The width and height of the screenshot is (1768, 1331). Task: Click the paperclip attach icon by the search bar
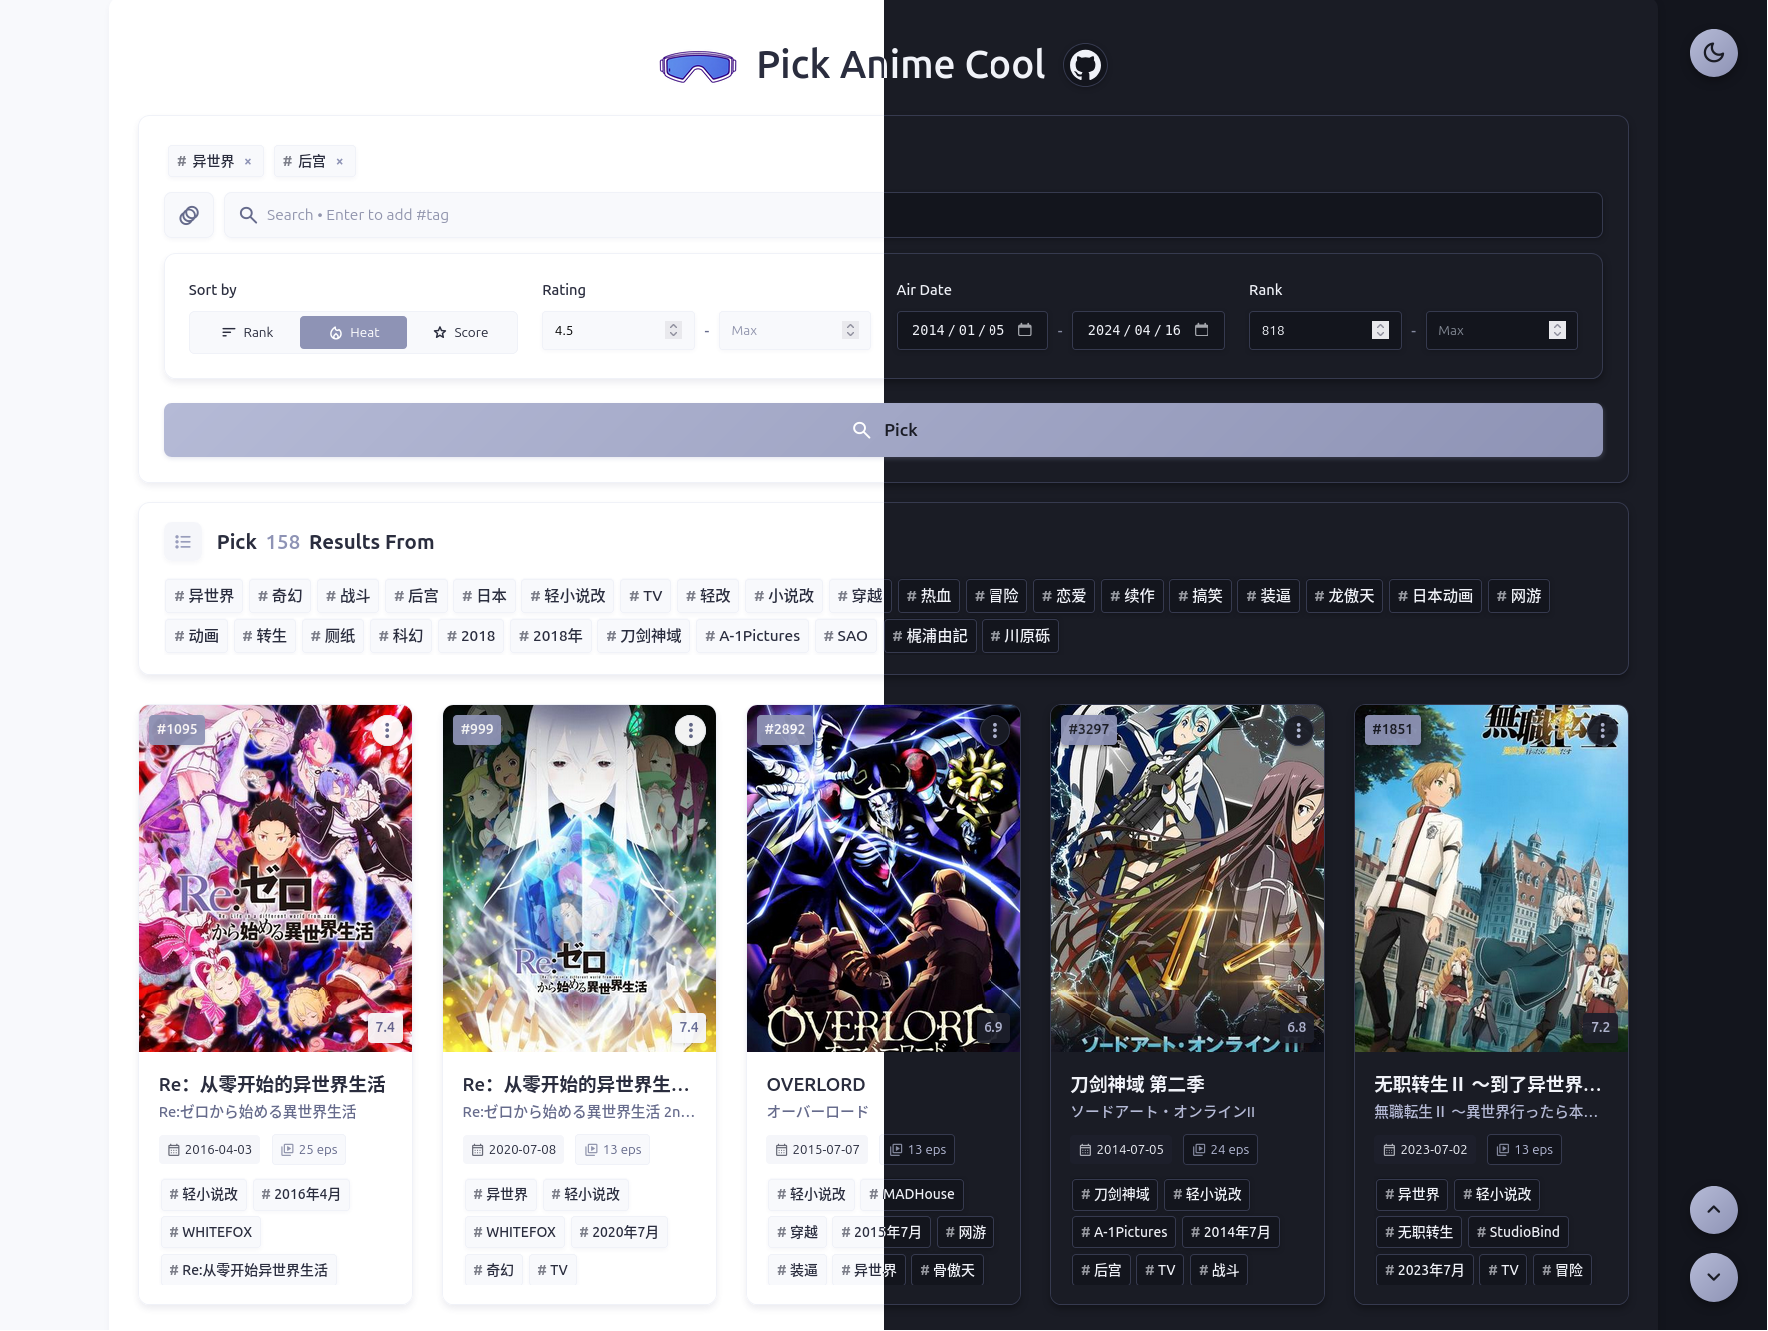[188, 214]
